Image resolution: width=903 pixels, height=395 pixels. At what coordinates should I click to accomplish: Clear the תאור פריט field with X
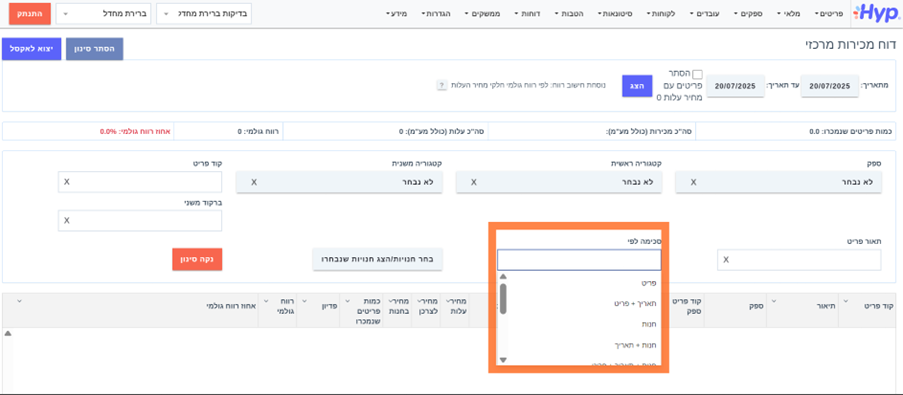(726, 260)
